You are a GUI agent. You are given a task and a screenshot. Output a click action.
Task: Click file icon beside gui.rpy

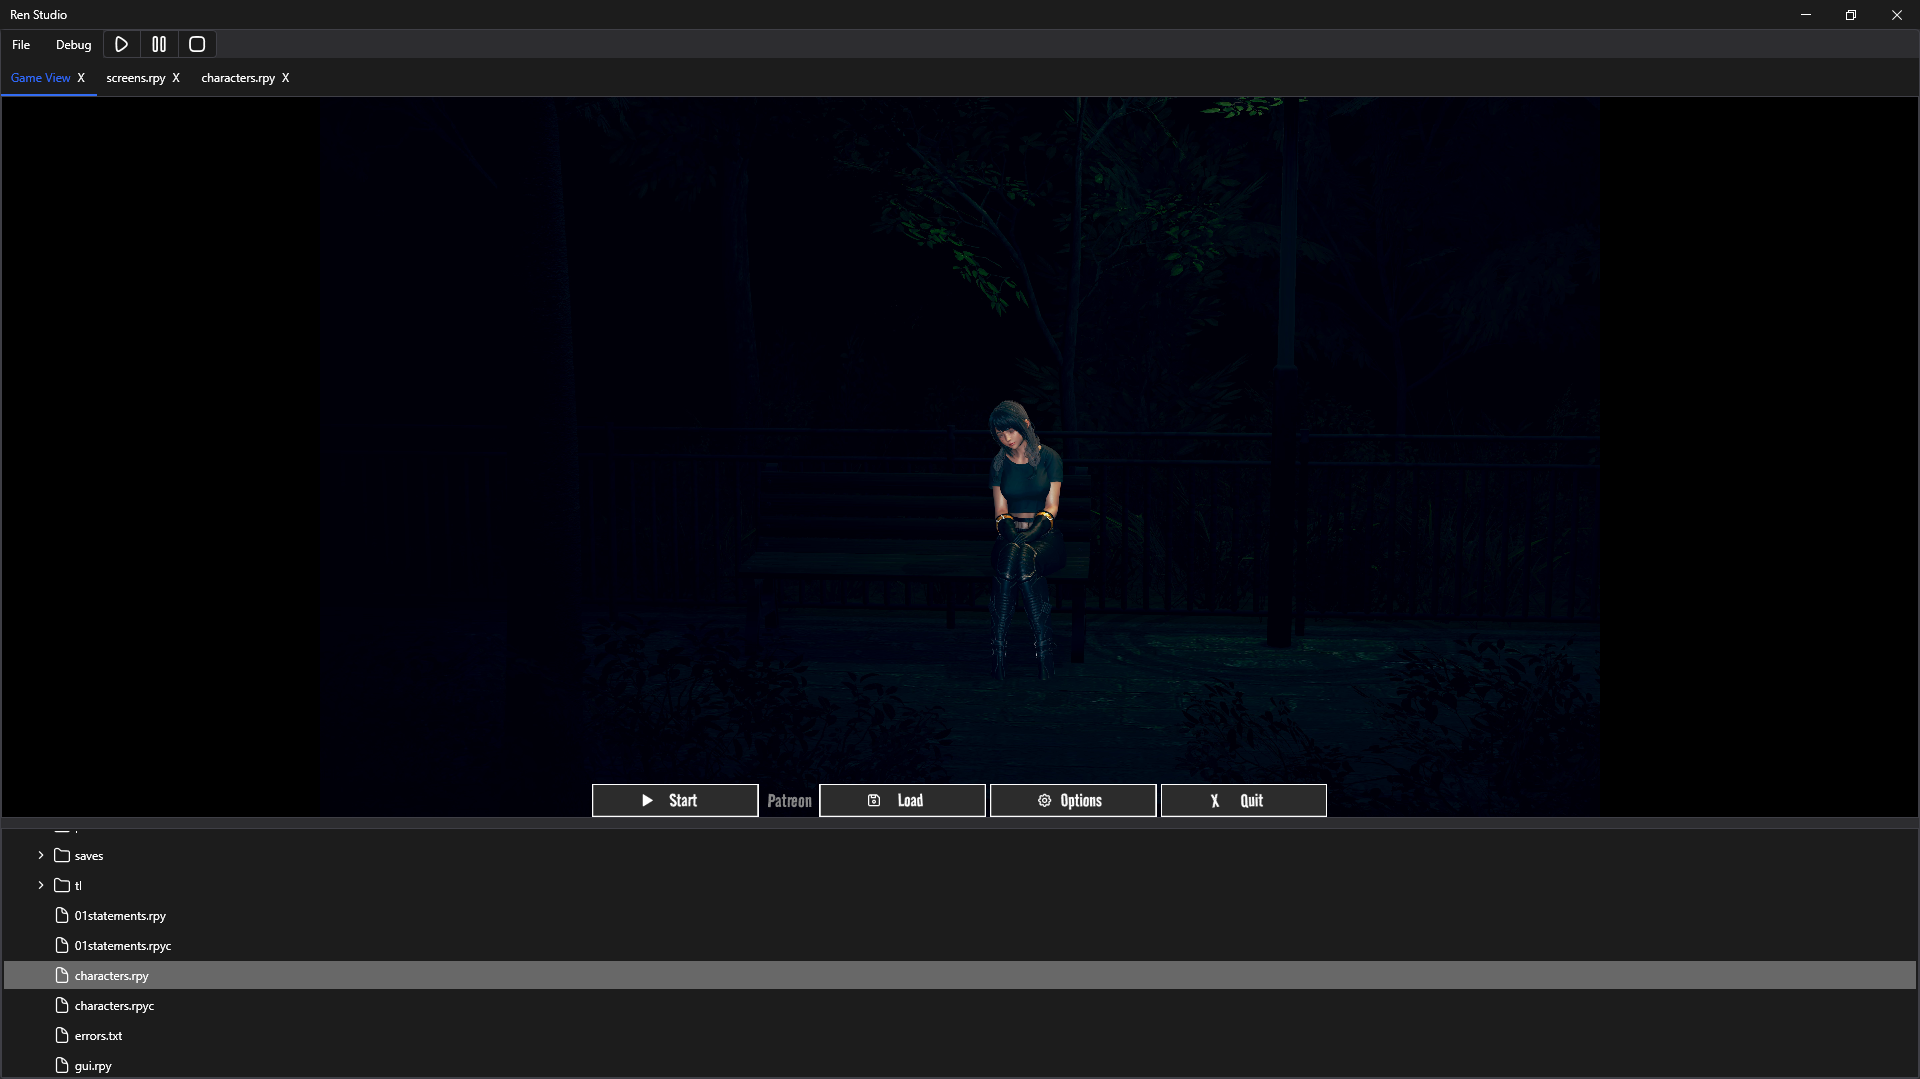click(x=62, y=1065)
